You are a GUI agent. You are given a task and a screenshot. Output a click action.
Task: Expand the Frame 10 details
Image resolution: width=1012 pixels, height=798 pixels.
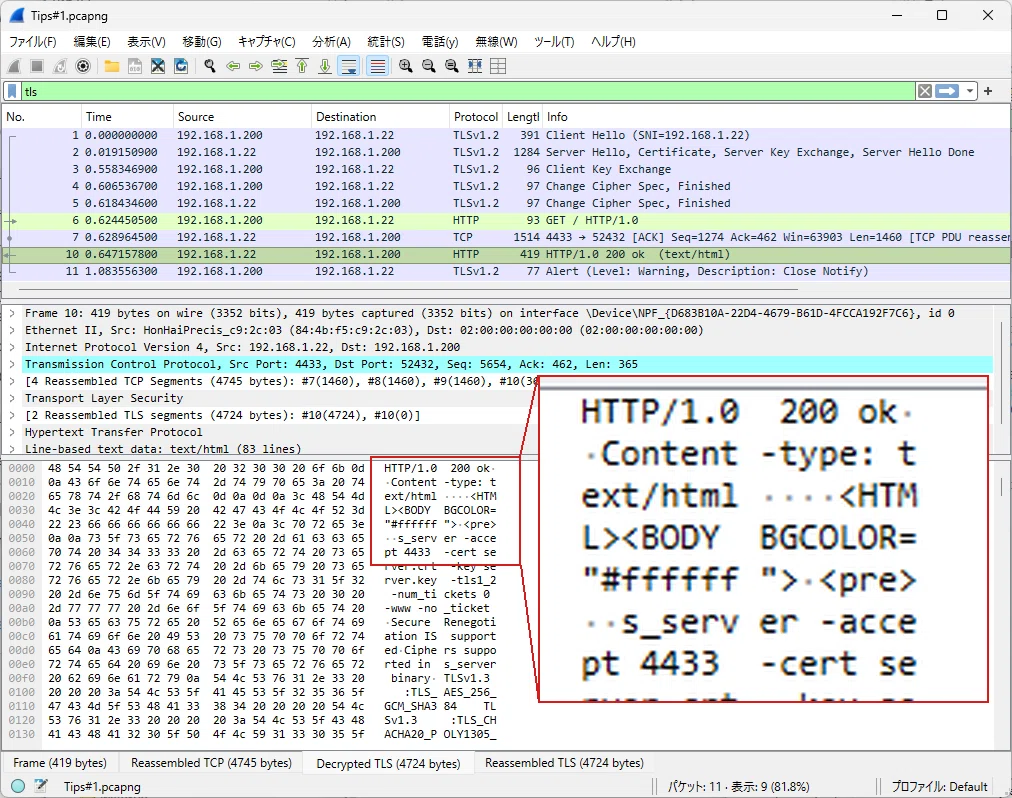[12, 313]
